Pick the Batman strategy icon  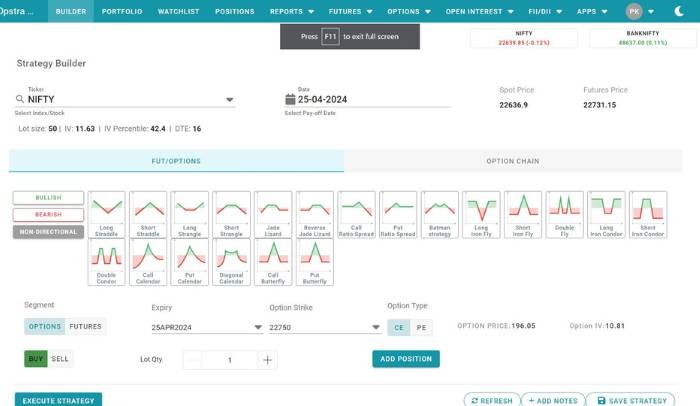440,215
